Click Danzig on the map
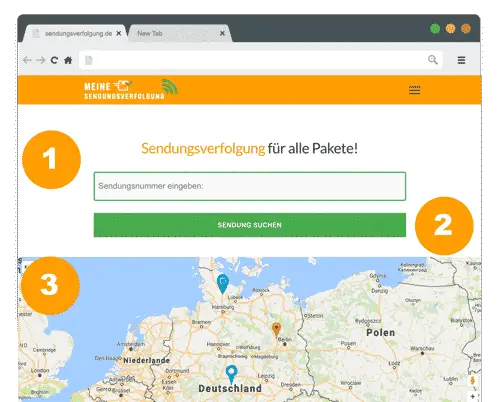This screenshot has width=500, height=402. 380,291
